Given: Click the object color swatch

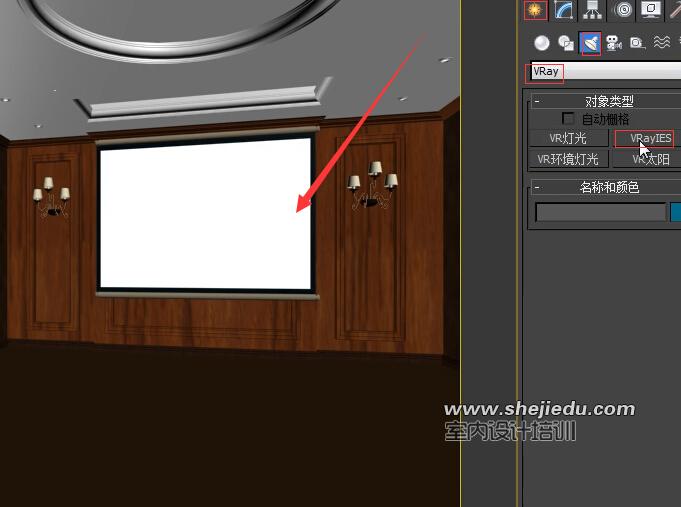Looking at the screenshot, I should pyautogui.click(x=675, y=212).
